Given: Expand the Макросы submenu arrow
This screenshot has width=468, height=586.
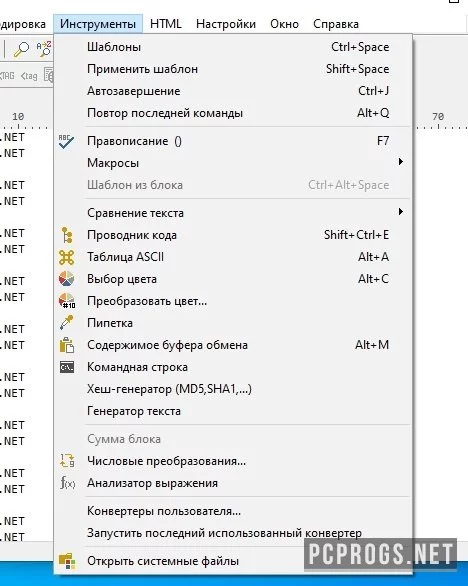Looking at the screenshot, I should pyautogui.click(x=401, y=162).
